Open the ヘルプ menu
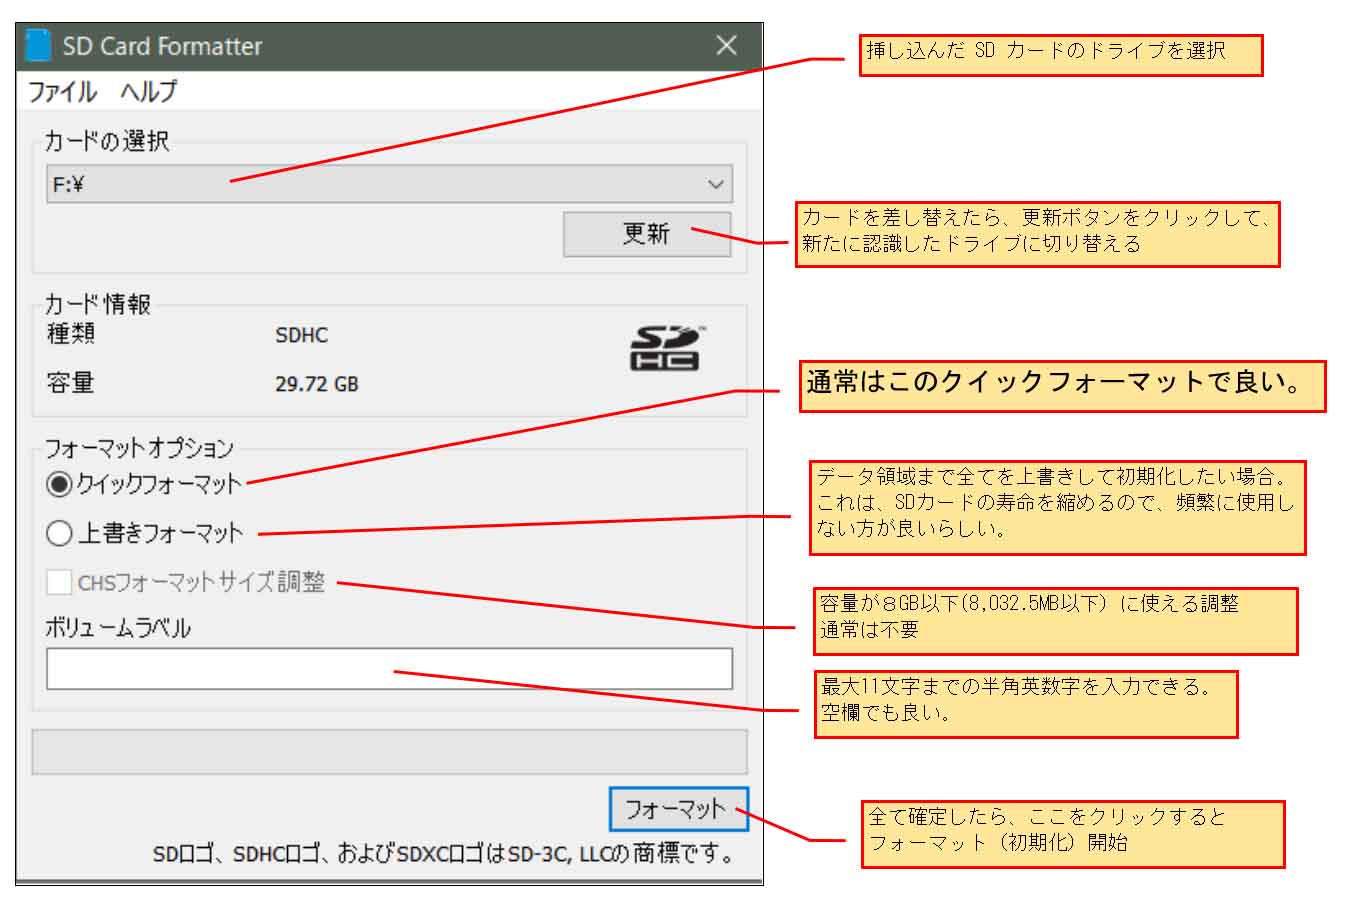Image resolution: width=1348 pixels, height=902 pixels. [x=148, y=92]
